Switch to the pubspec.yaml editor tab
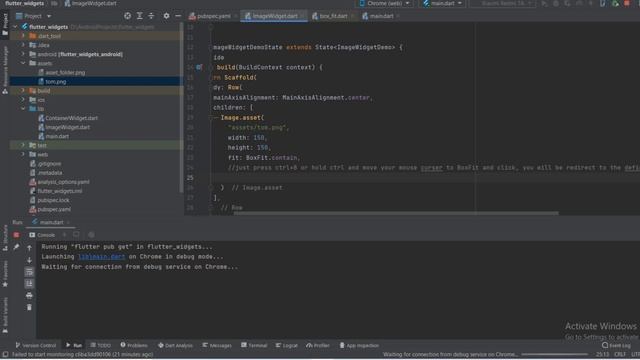Screen dimensions: 640x360 213,16
